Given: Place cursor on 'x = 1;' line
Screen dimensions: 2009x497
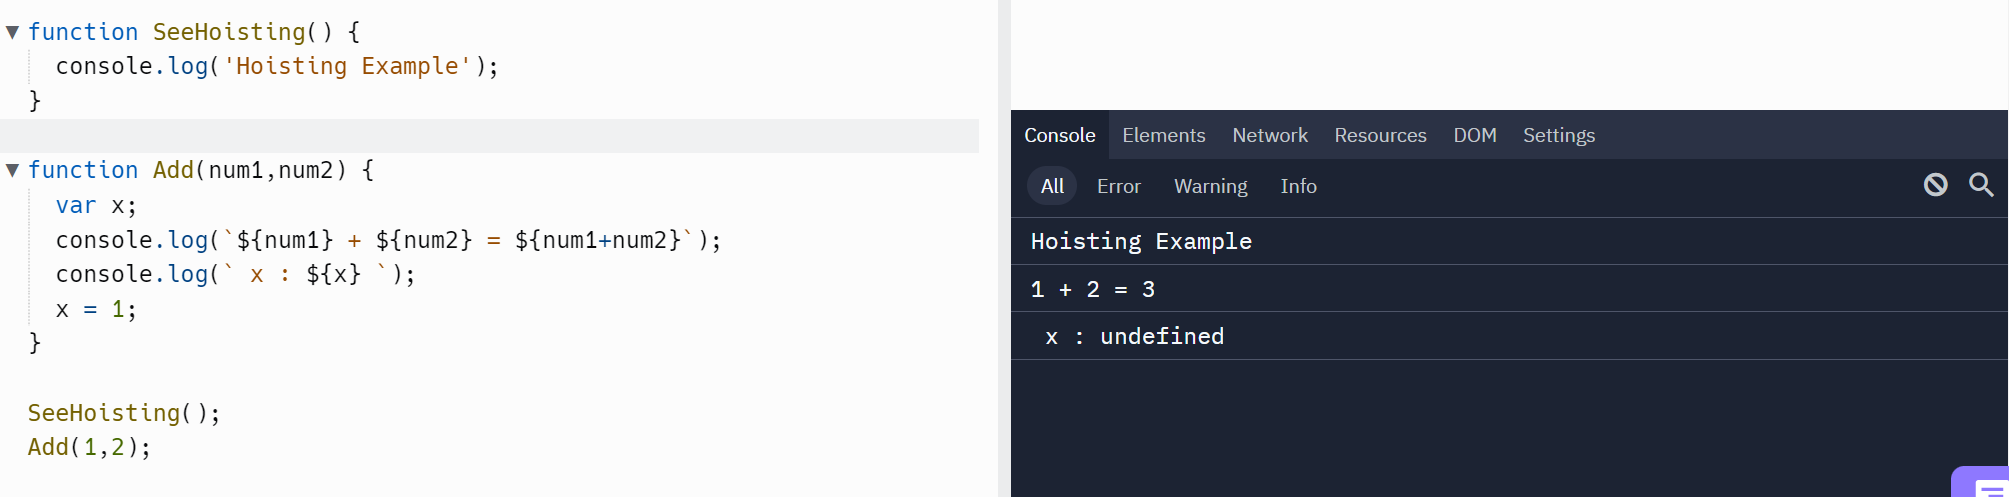Looking at the screenshot, I should [x=96, y=309].
